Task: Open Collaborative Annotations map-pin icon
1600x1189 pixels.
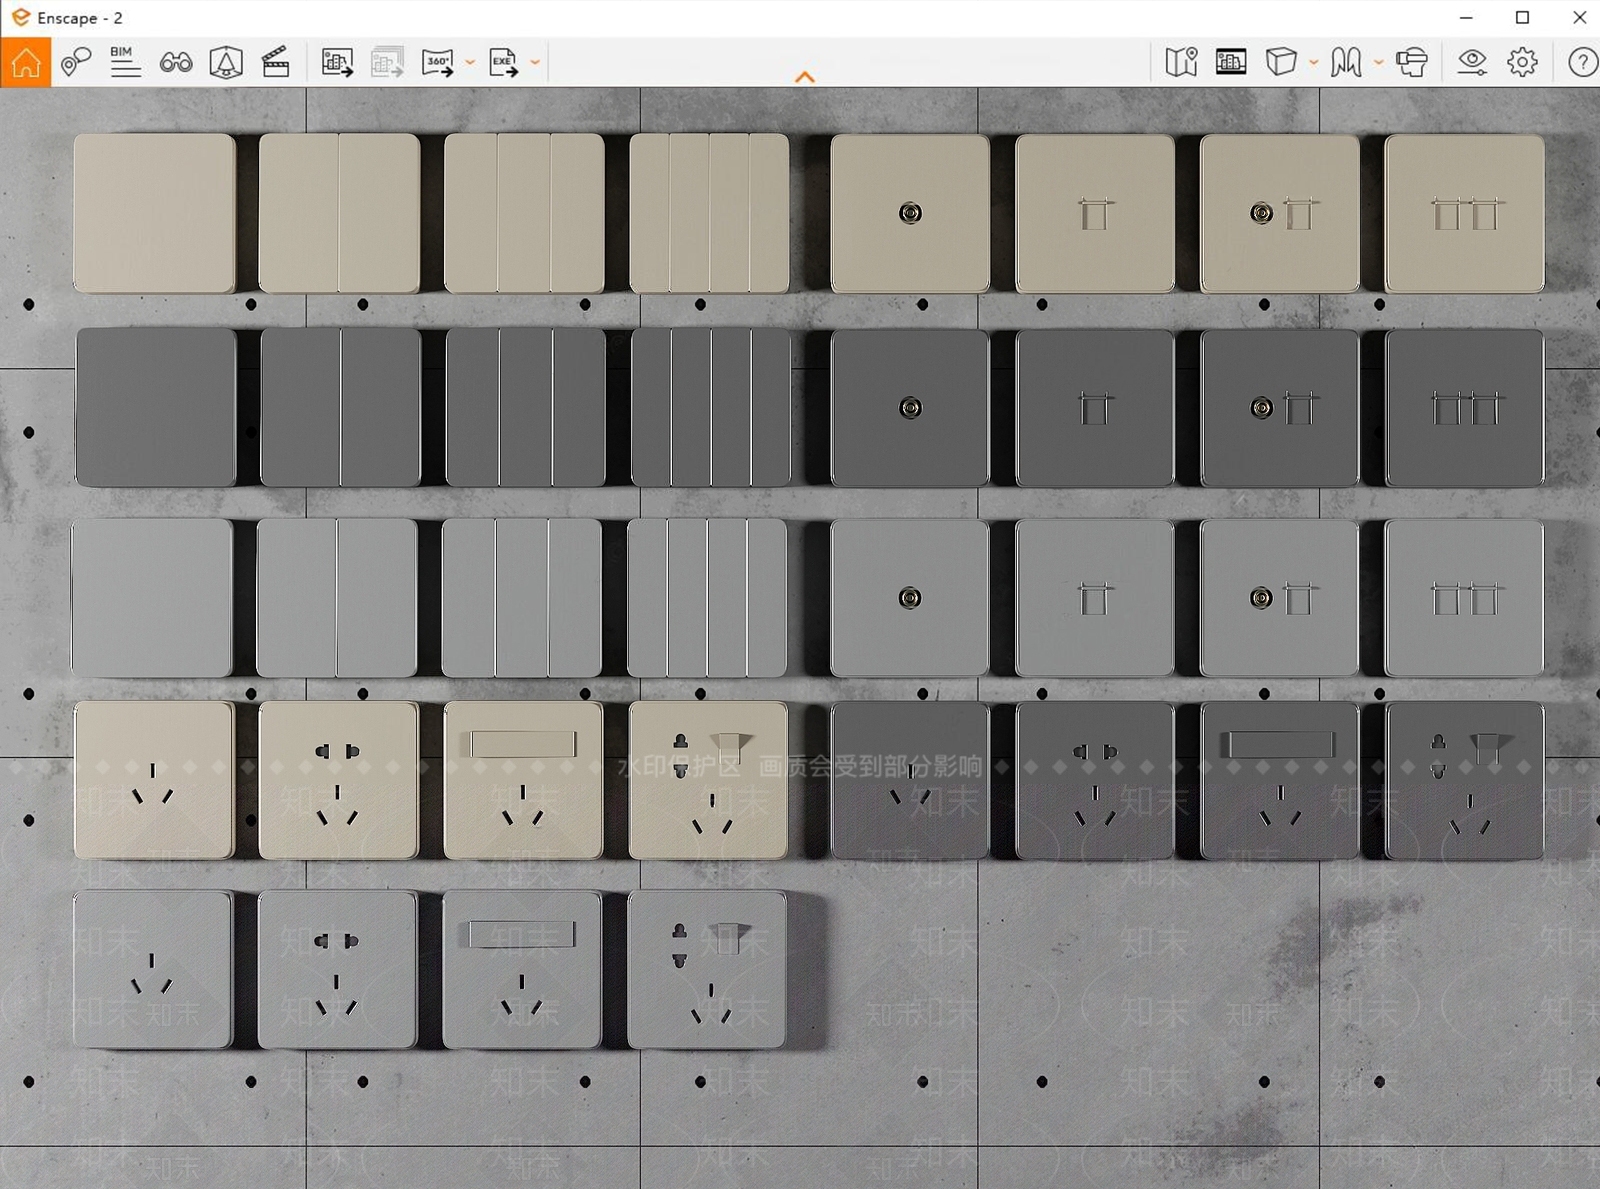Action: point(76,62)
